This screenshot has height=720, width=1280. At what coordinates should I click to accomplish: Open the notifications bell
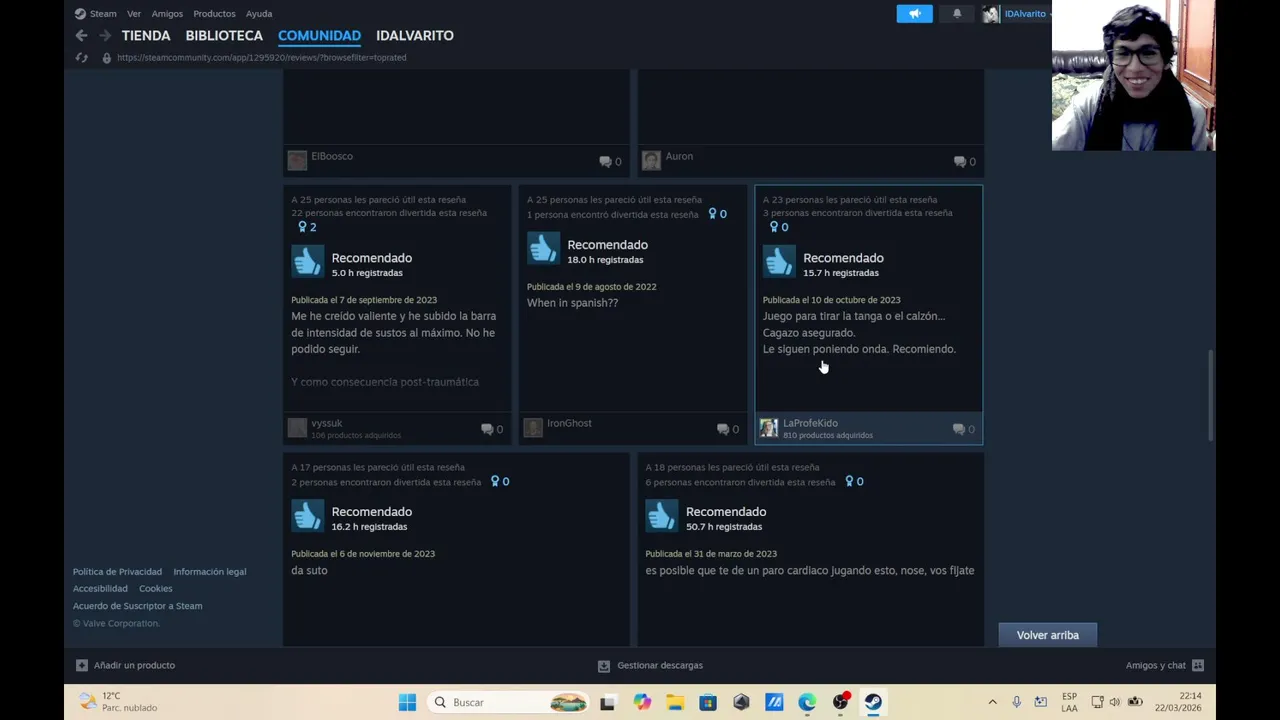click(957, 14)
